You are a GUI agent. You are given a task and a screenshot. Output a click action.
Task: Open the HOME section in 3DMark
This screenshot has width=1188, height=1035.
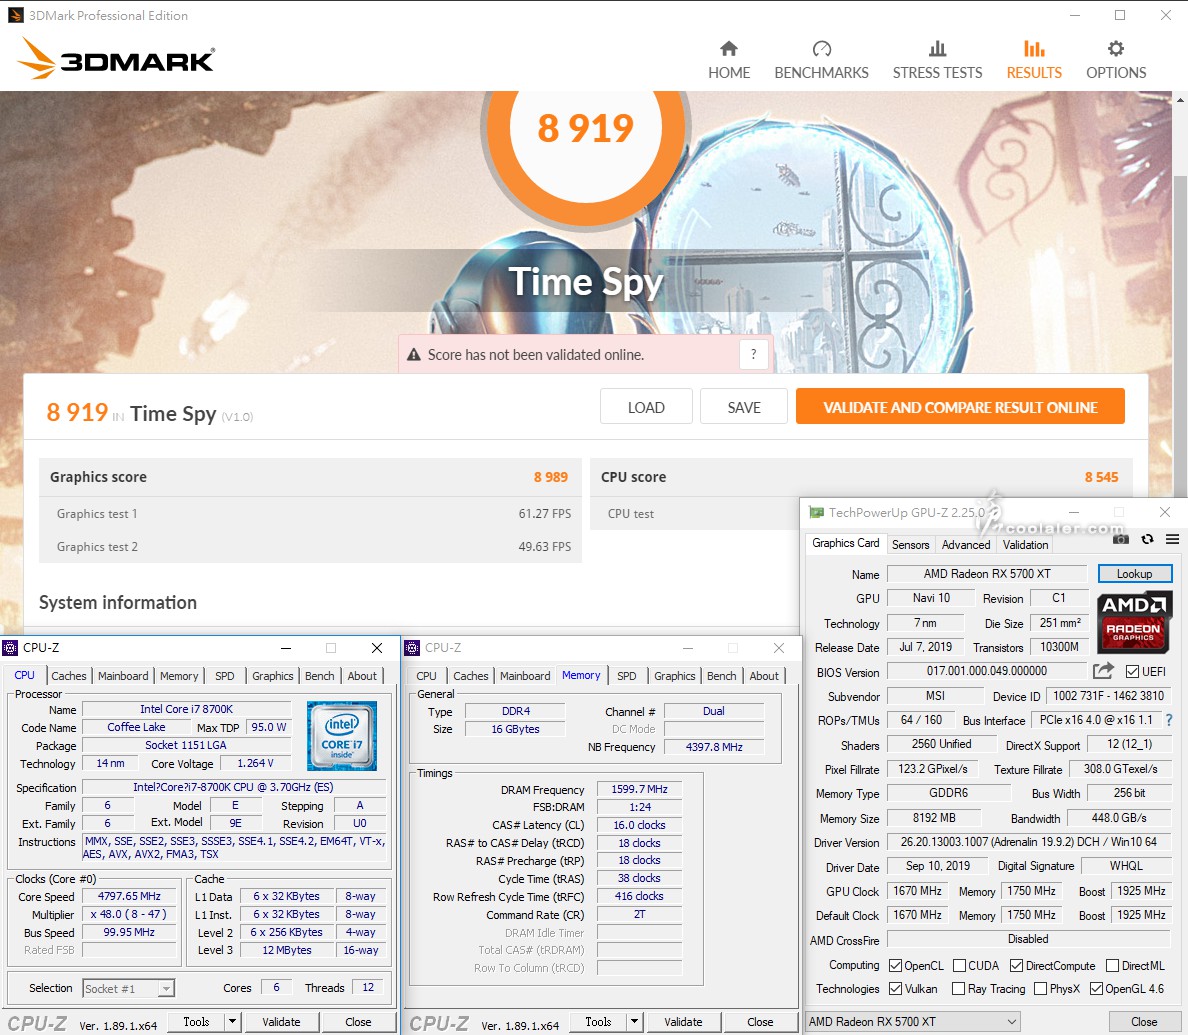[729, 61]
